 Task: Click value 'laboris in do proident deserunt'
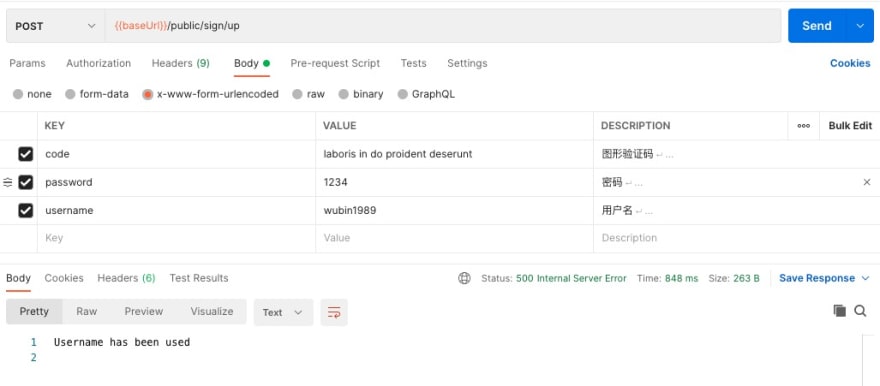[398, 154]
